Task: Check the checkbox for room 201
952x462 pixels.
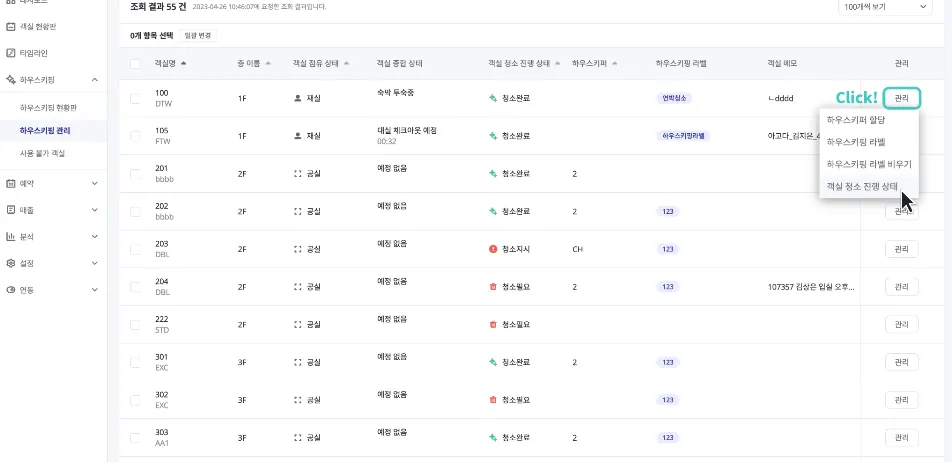Action: [x=135, y=174]
